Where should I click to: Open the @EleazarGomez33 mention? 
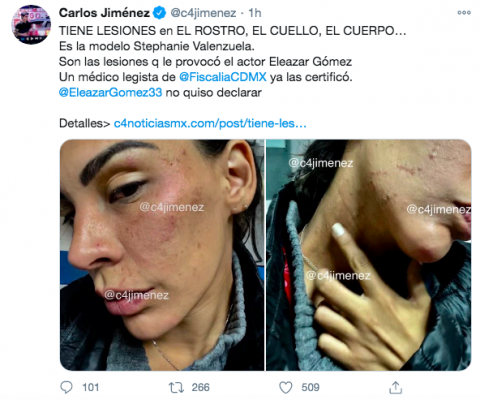(x=111, y=92)
